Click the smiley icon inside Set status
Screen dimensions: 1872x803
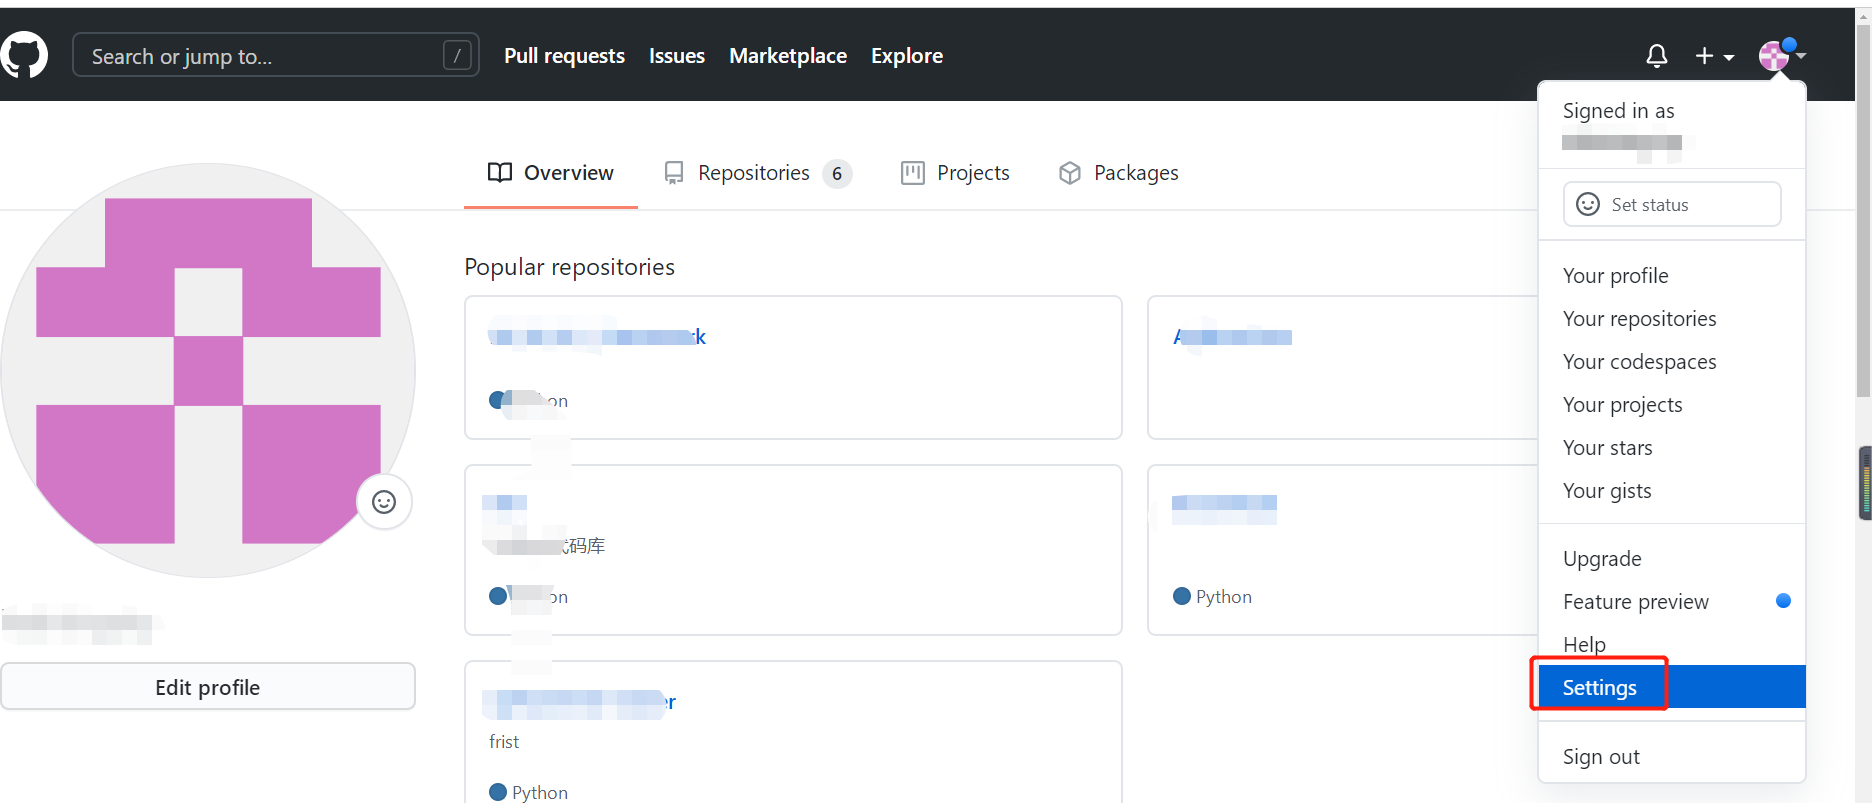pos(1587,204)
